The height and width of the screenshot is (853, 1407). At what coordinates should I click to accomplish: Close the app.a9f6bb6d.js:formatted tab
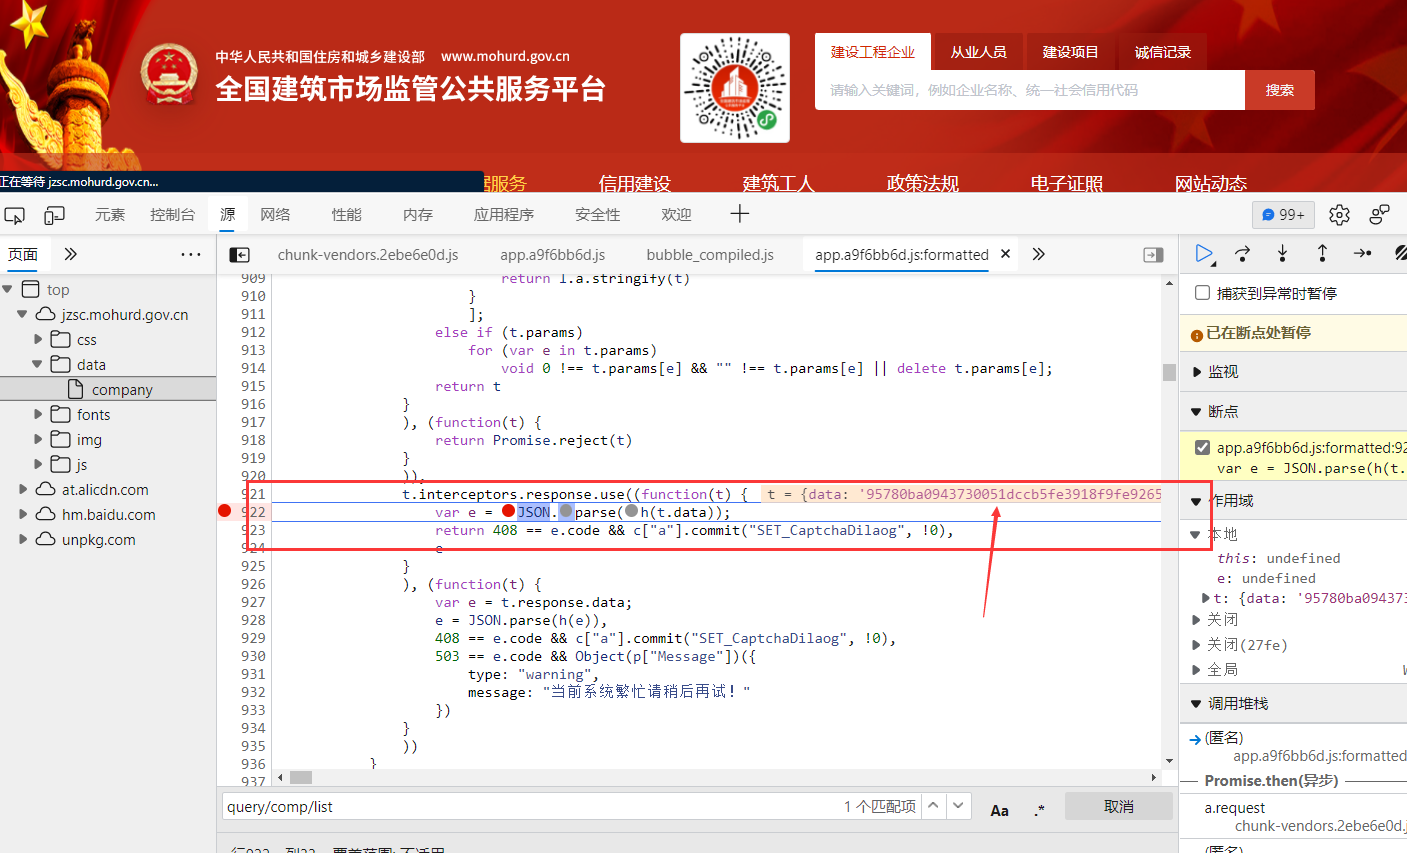point(1006,254)
